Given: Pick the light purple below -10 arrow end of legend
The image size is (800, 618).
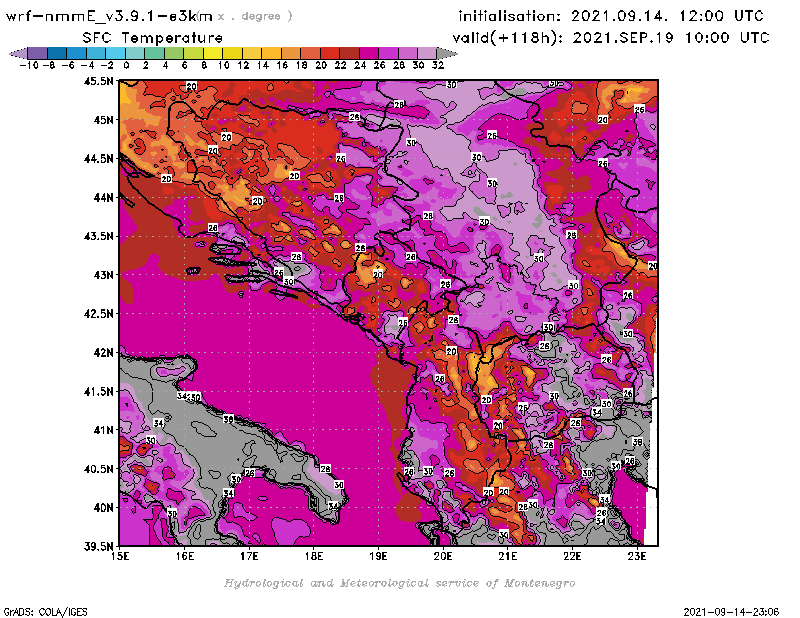Looking at the screenshot, I should 19,53.
